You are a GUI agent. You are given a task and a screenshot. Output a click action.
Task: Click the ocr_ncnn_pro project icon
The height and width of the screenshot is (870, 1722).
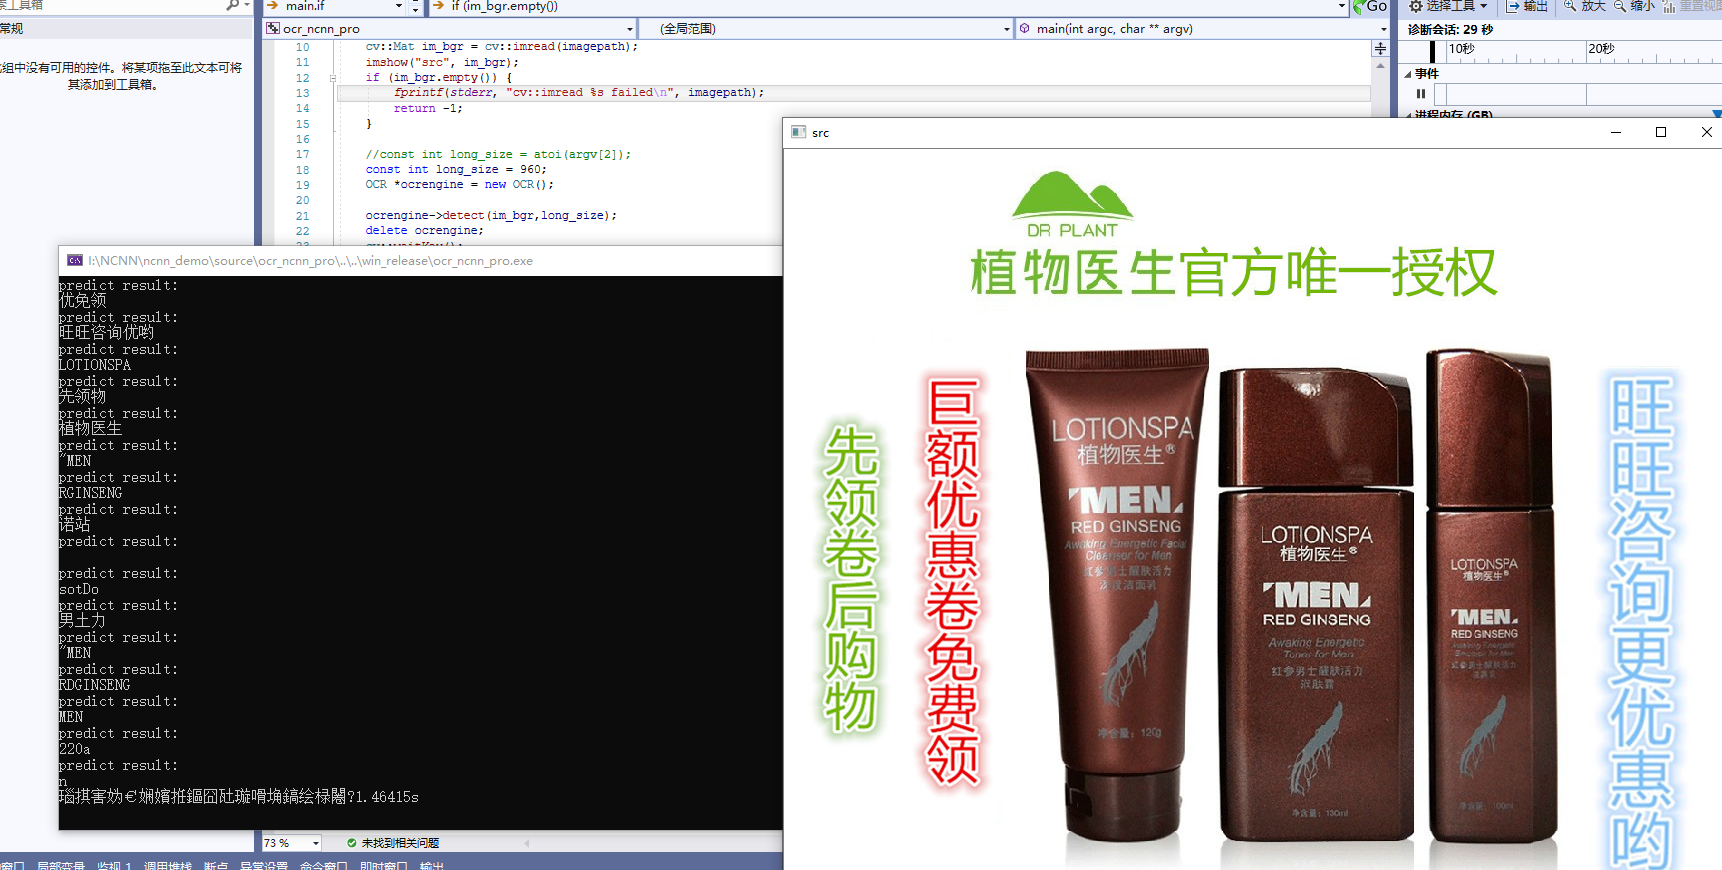[273, 29]
